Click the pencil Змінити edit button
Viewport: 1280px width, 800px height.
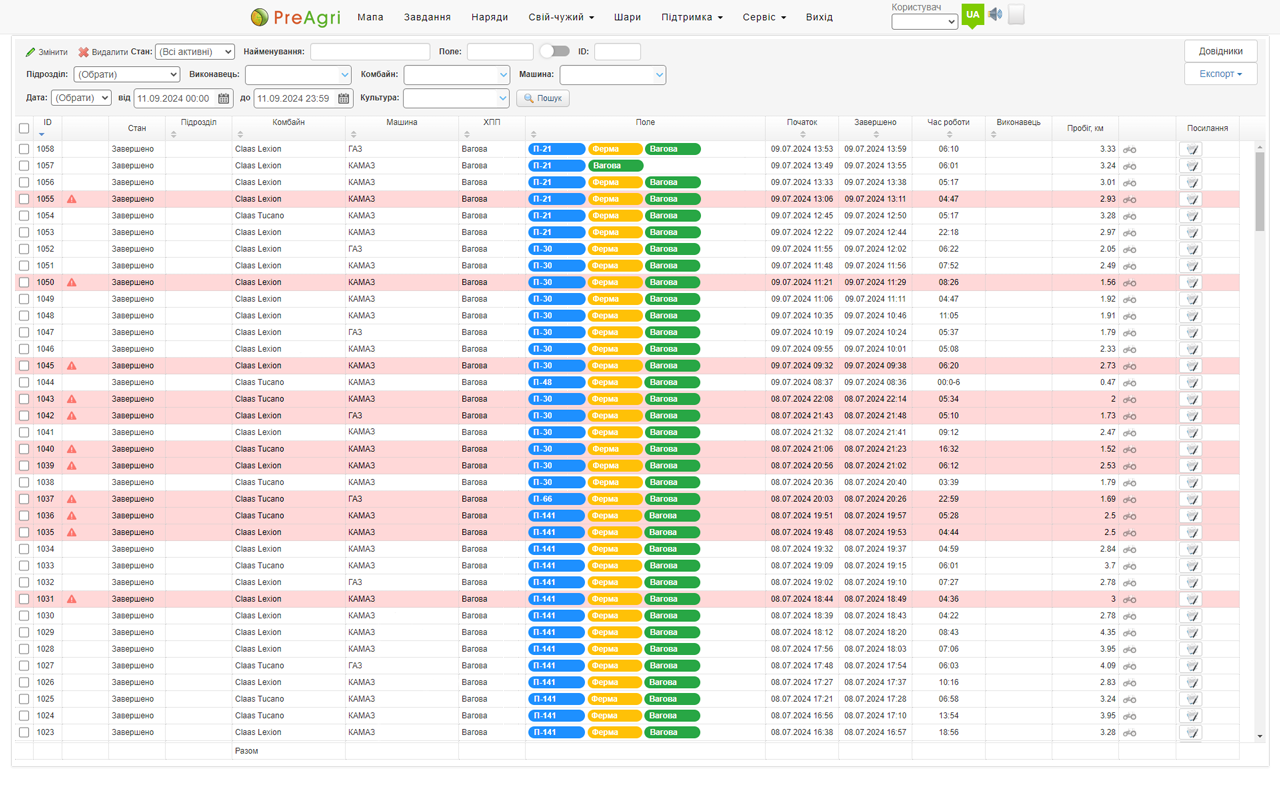coord(47,52)
